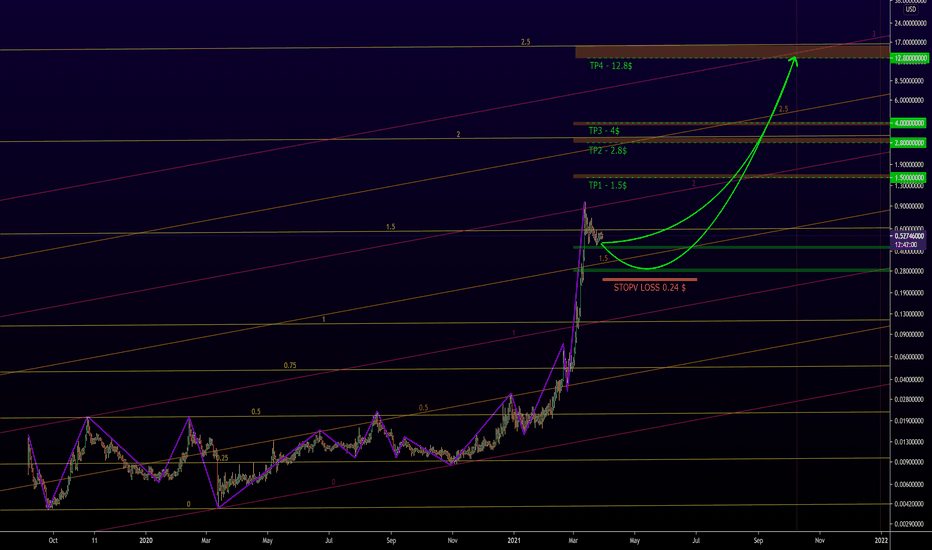Click the 0.04000000 price axis value

pos(910,379)
